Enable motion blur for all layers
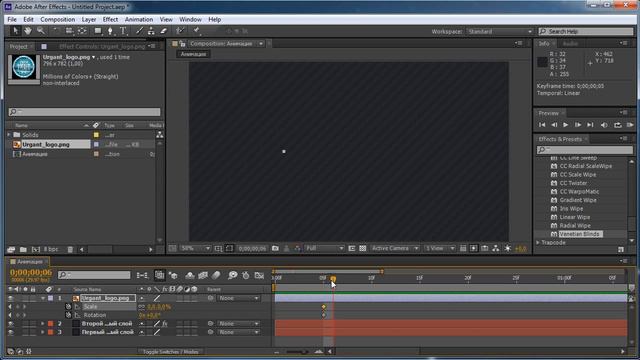This screenshot has width=640, height=360. [216, 276]
